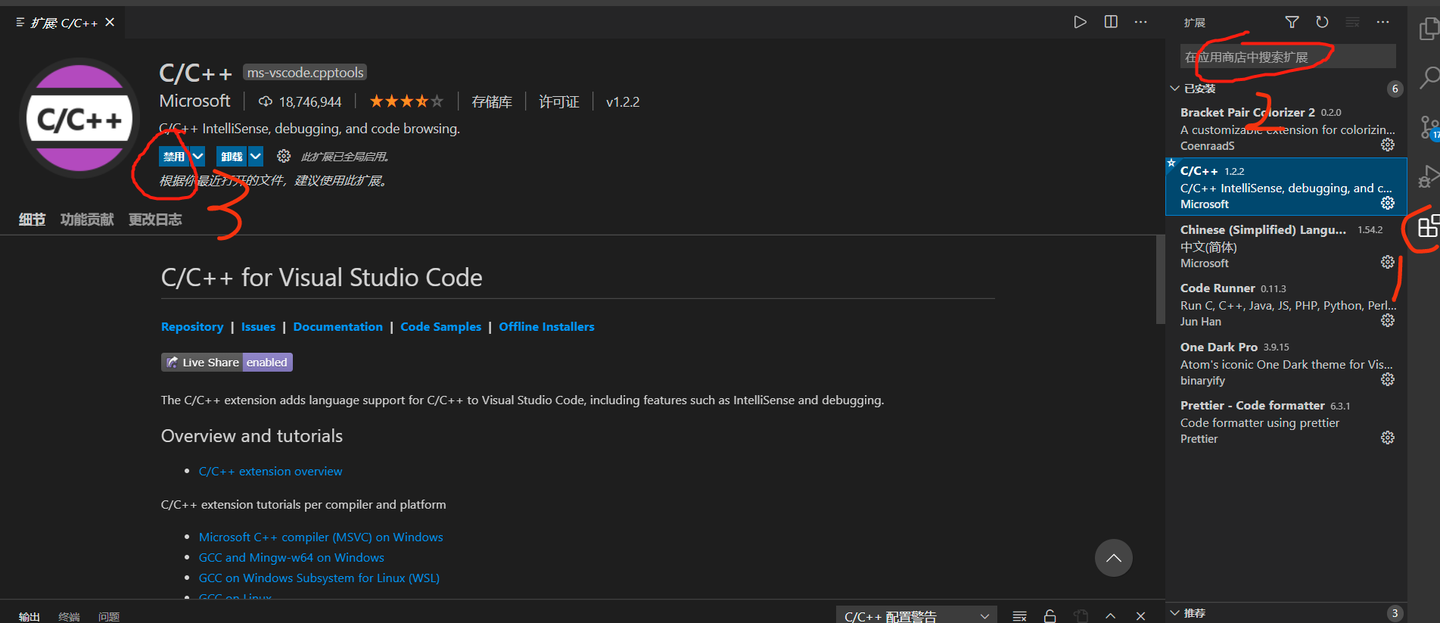Open settings gear for Code Runner extension
Image resolution: width=1440 pixels, height=623 pixels.
click(1387, 320)
